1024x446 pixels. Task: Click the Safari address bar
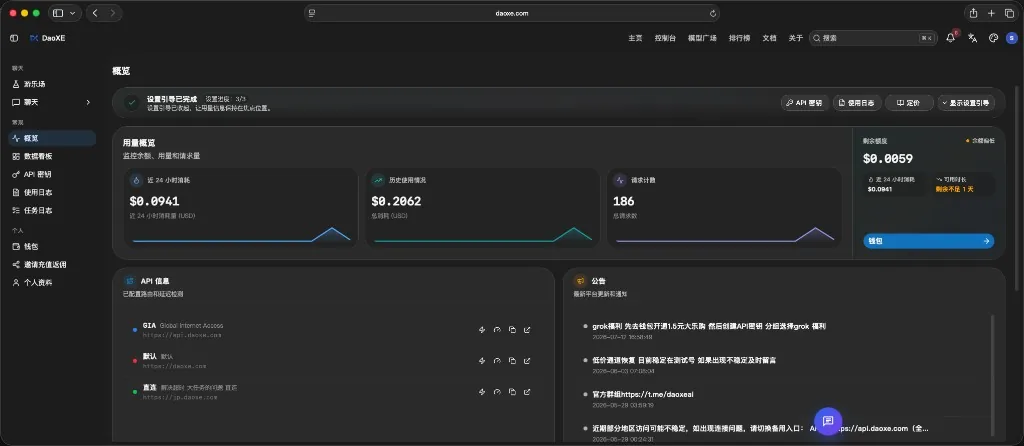[511, 13]
